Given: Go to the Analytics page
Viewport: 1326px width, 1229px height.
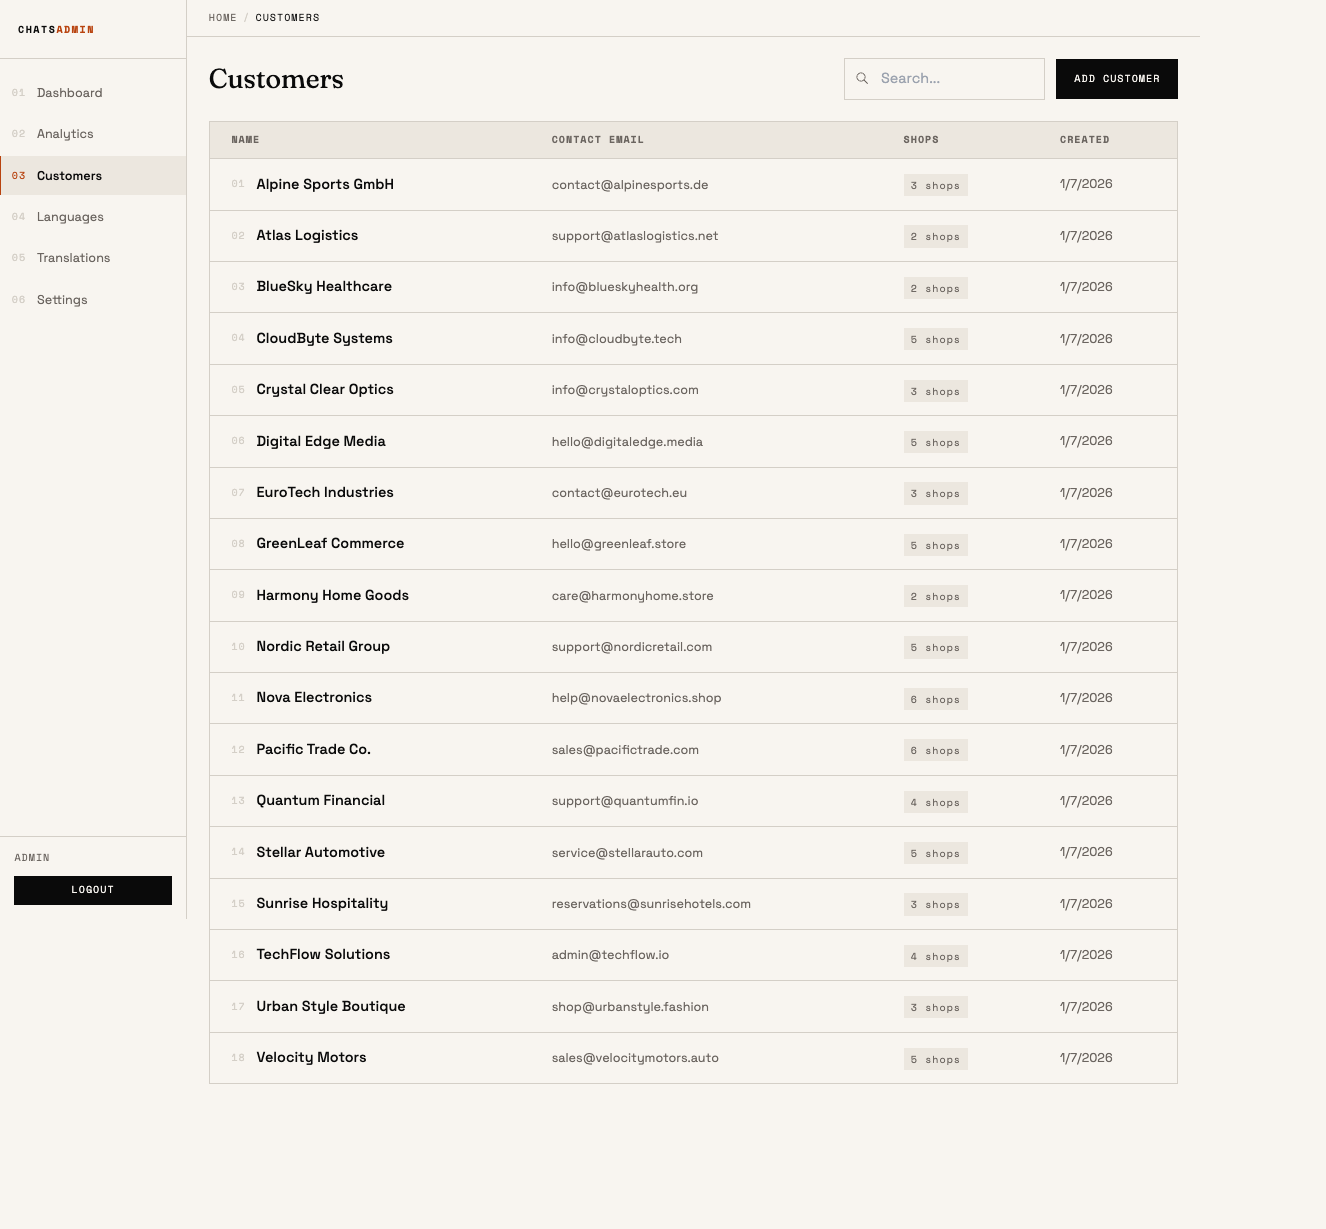Looking at the screenshot, I should pyautogui.click(x=65, y=134).
